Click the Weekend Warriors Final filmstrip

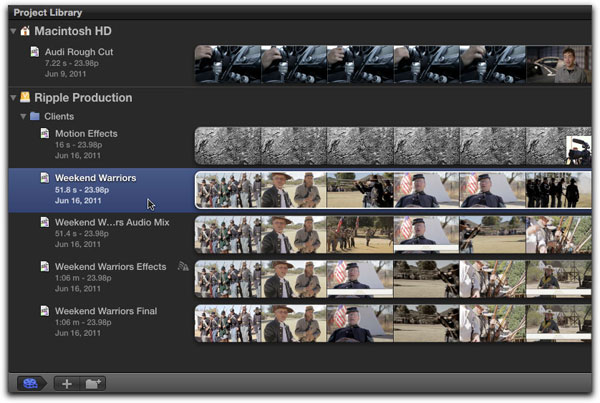coord(393,323)
